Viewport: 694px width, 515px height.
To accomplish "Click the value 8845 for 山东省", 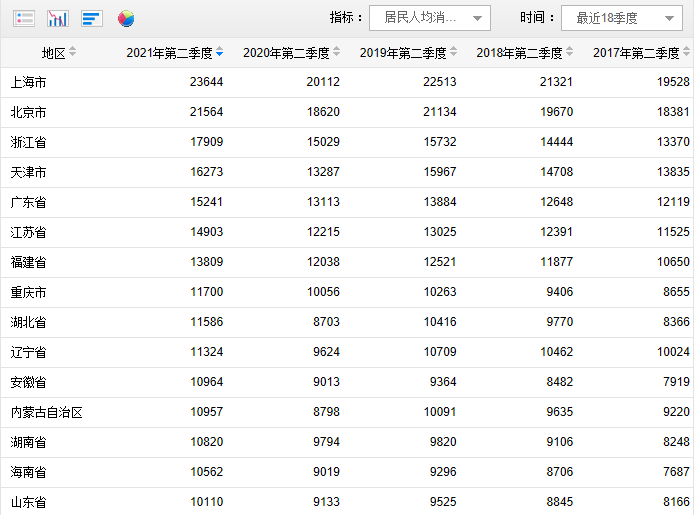I will coord(559,502).
